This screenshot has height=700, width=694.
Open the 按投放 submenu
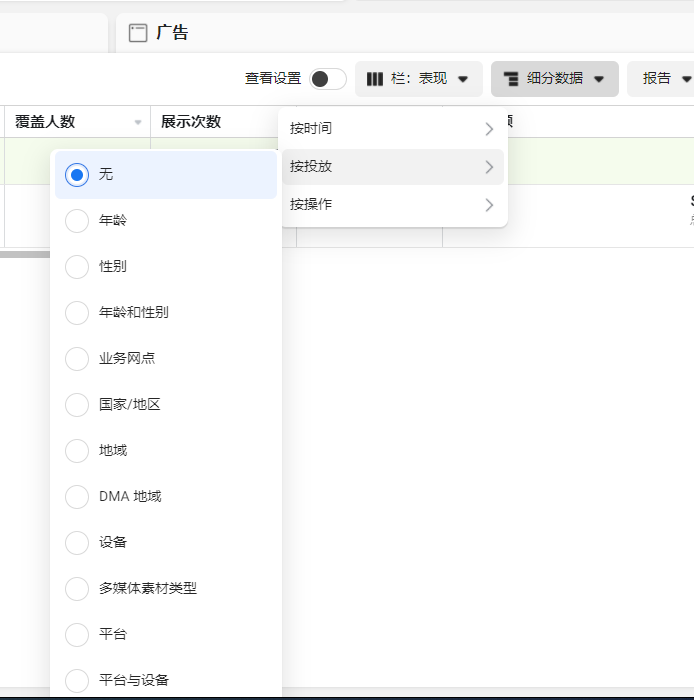pyautogui.click(x=393, y=167)
